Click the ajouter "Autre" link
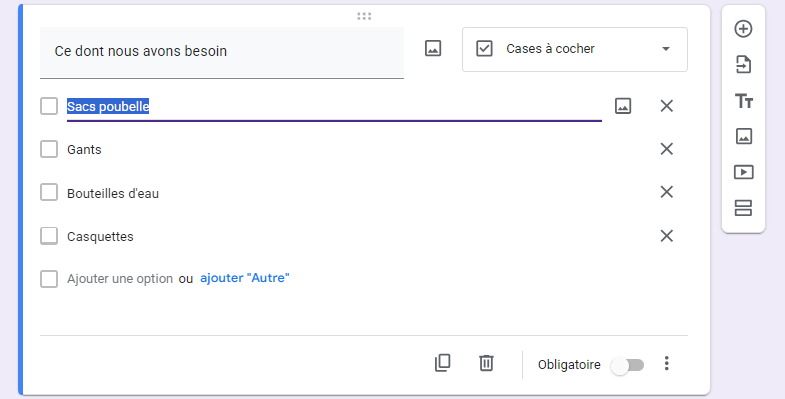The width and height of the screenshot is (785, 399). point(245,278)
